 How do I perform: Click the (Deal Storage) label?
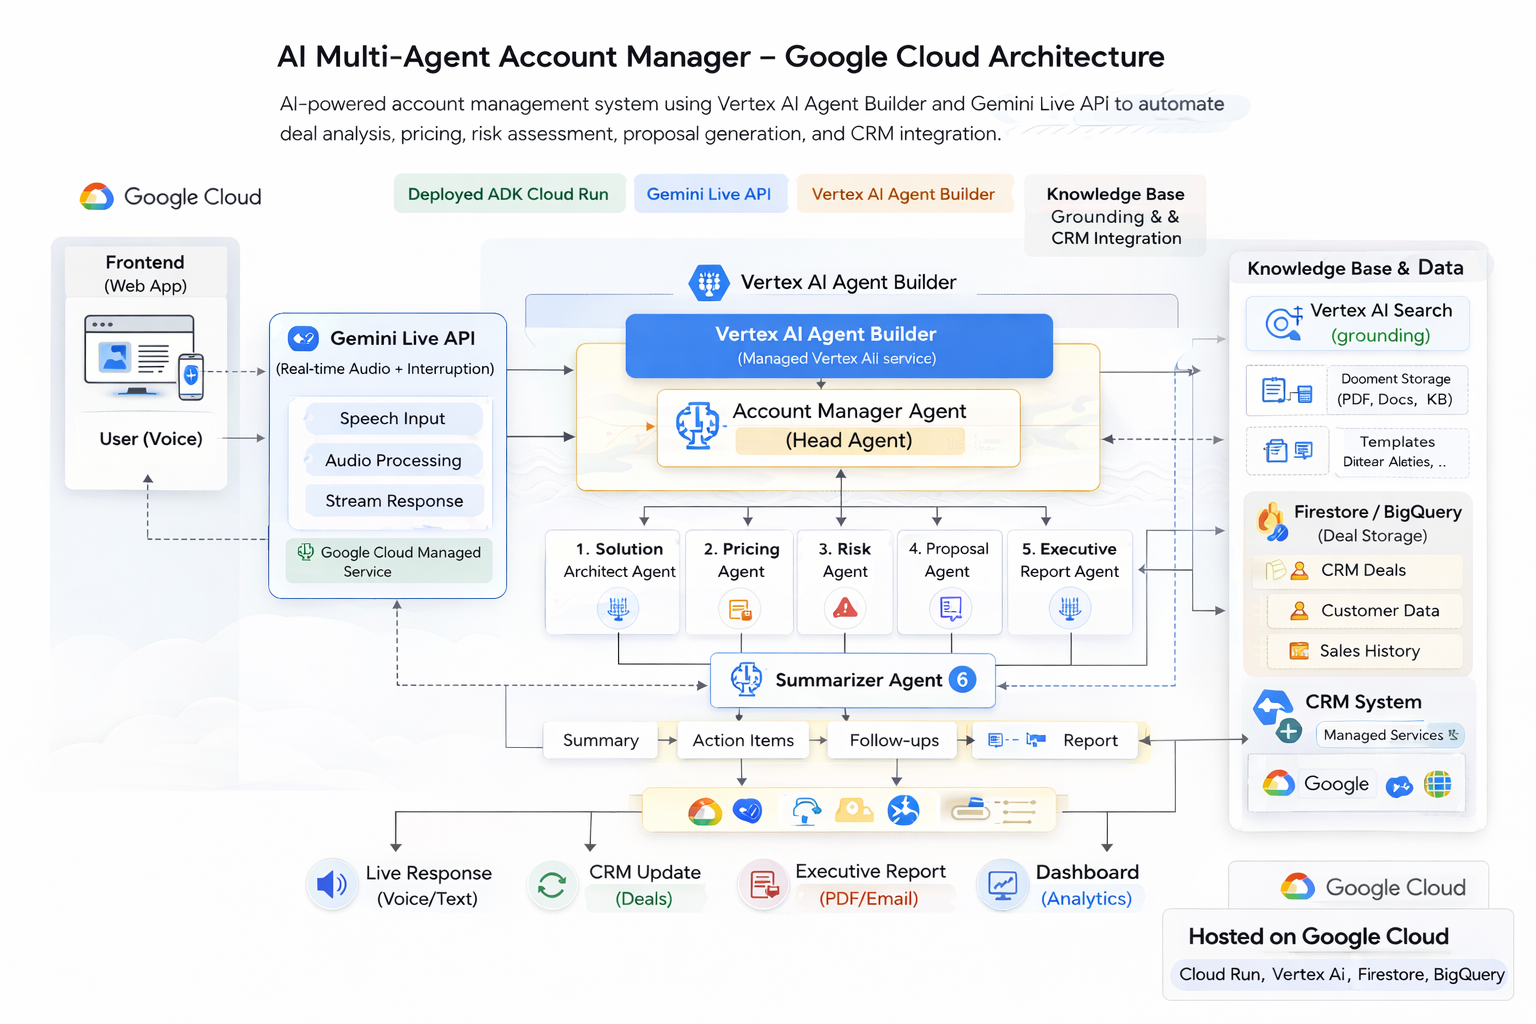point(1372,536)
